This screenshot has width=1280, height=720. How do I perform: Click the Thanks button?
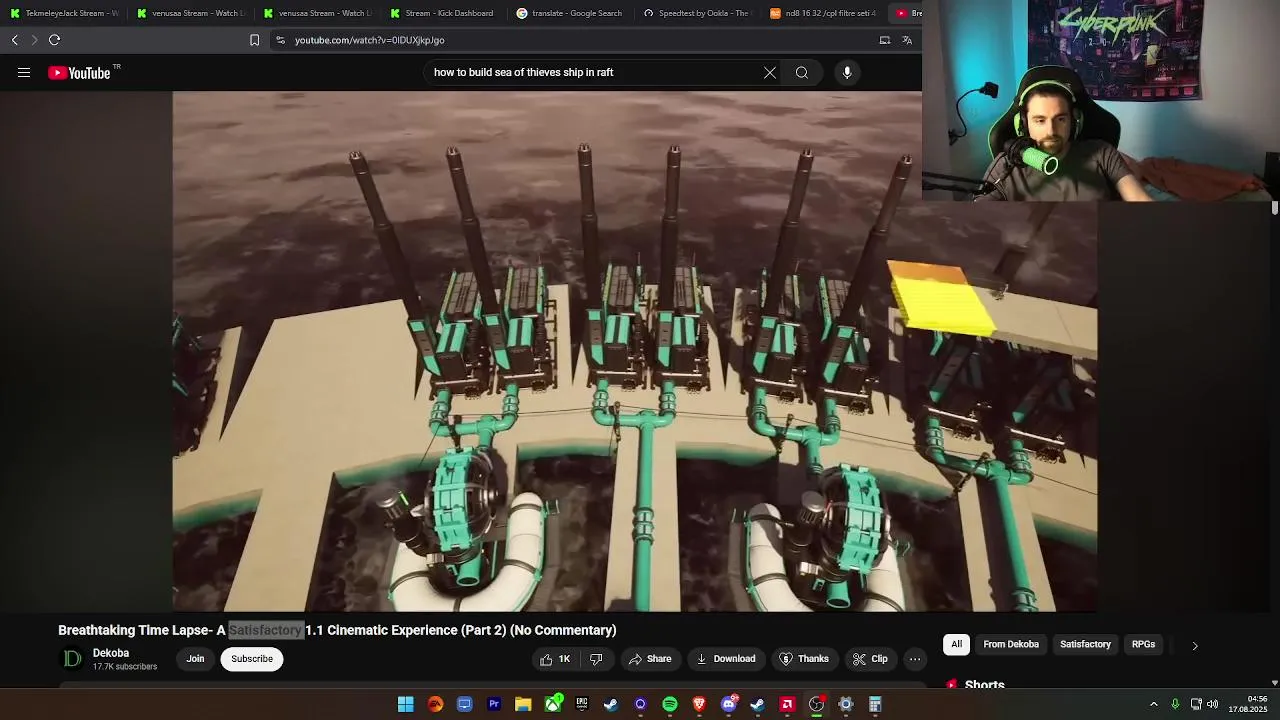(804, 659)
